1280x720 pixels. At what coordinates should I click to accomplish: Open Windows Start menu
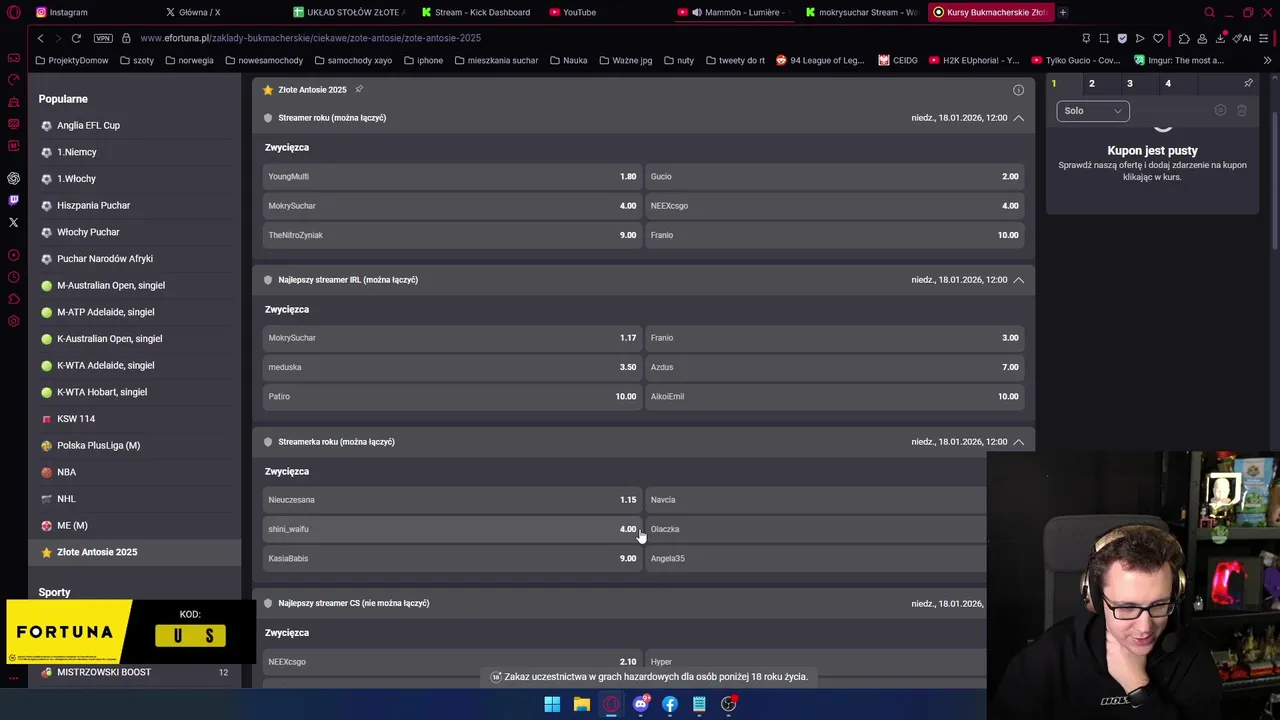pos(552,704)
